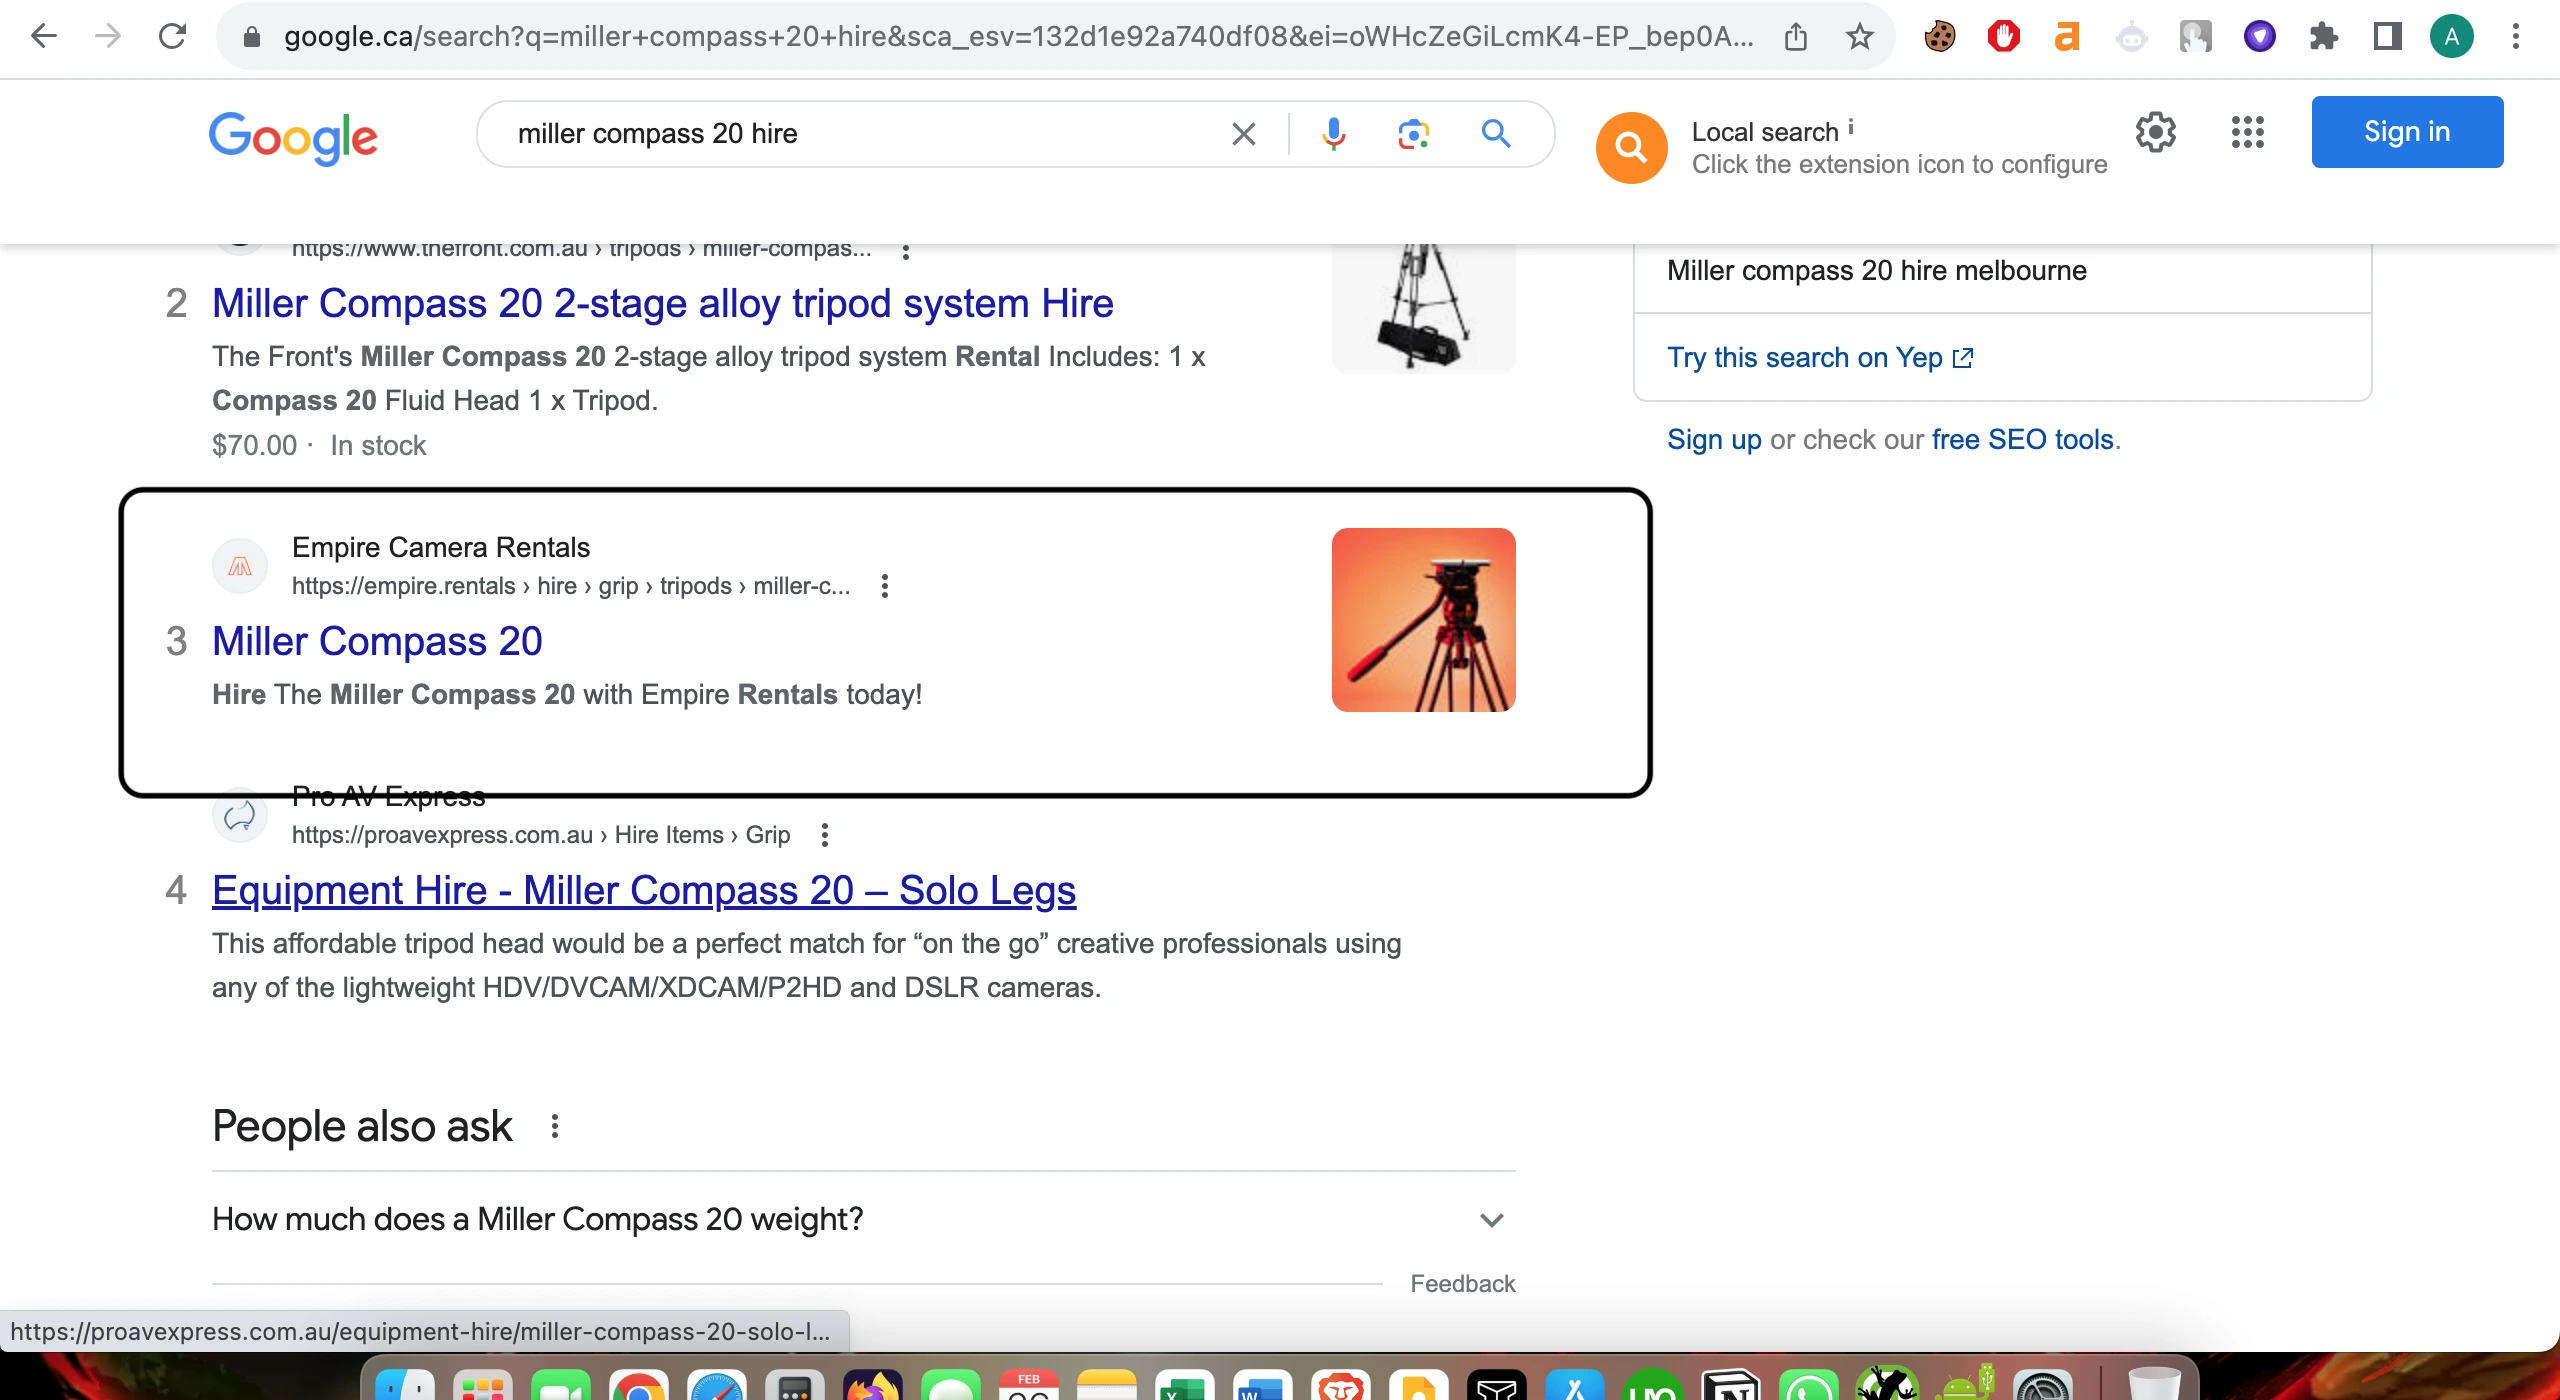Clear the search query with the X icon
The image size is (2560, 1400).
[1243, 134]
